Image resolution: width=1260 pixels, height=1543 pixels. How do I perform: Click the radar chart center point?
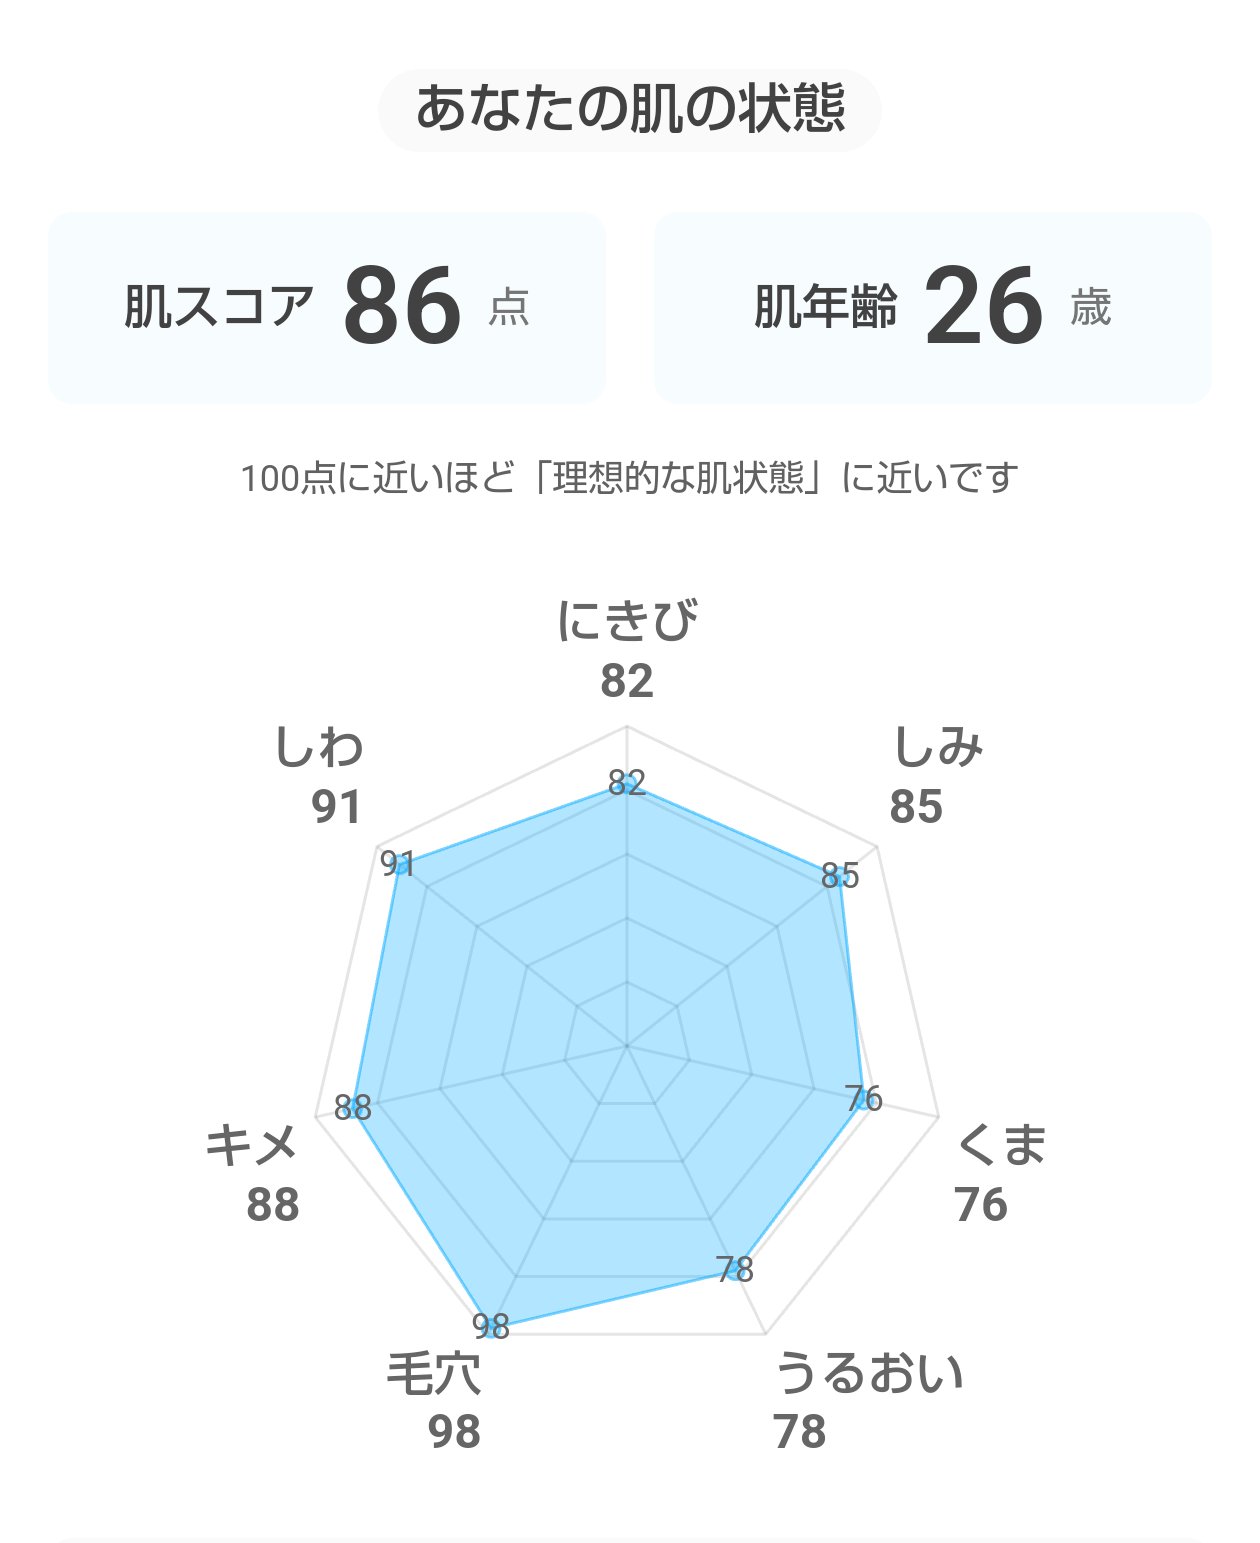coord(627,1046)
